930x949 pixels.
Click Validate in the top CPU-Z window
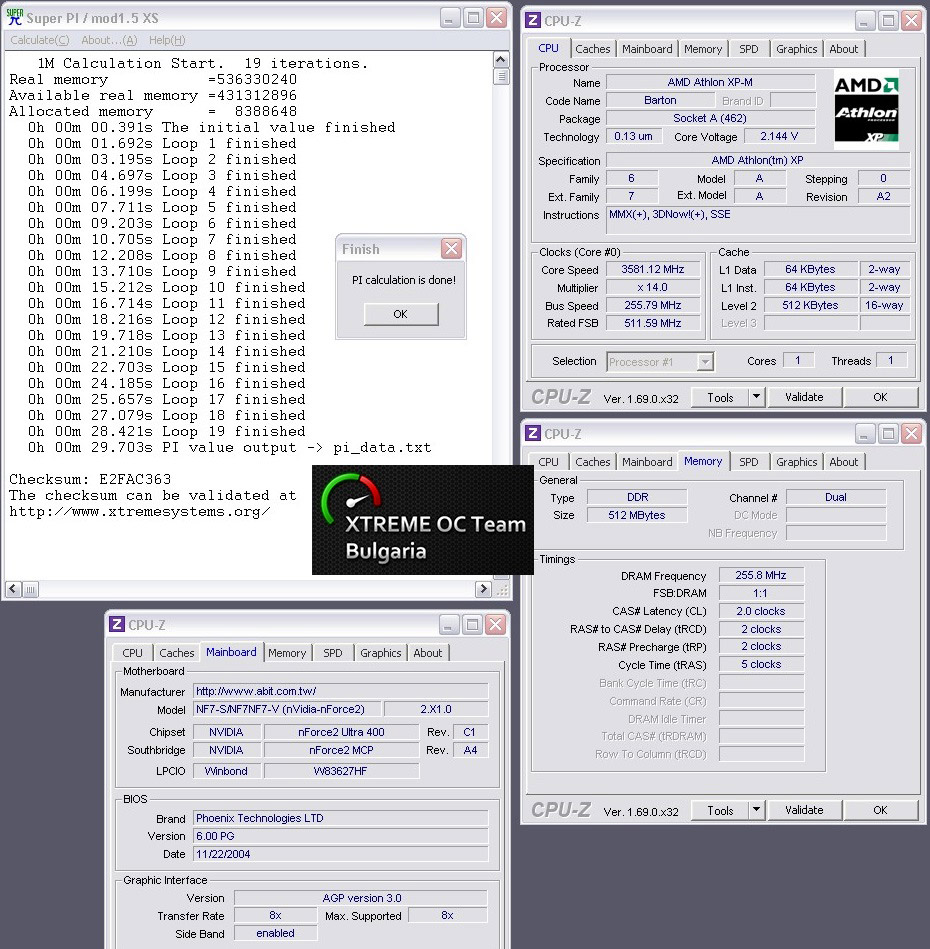pos(804,398)
